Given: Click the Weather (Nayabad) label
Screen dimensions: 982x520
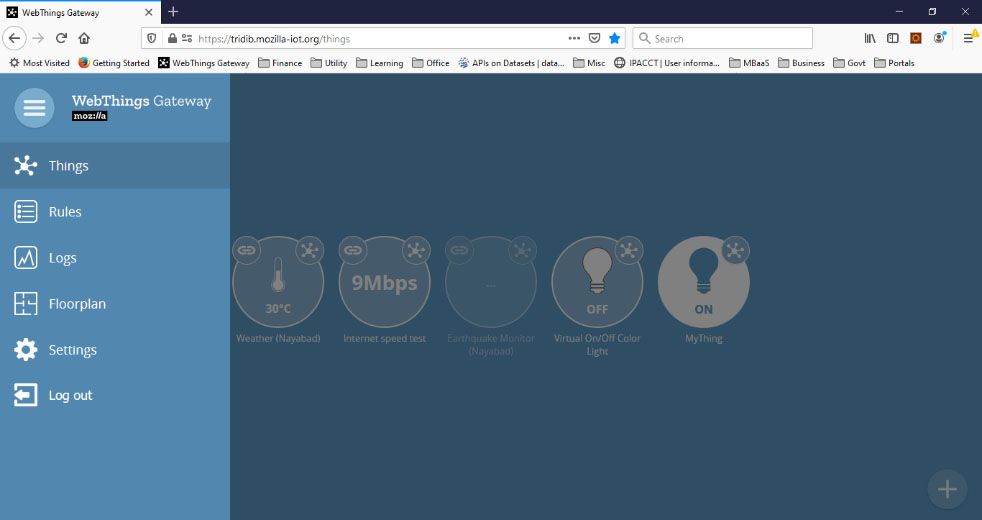Looking at the screenshot, I should tap(278, 338).
